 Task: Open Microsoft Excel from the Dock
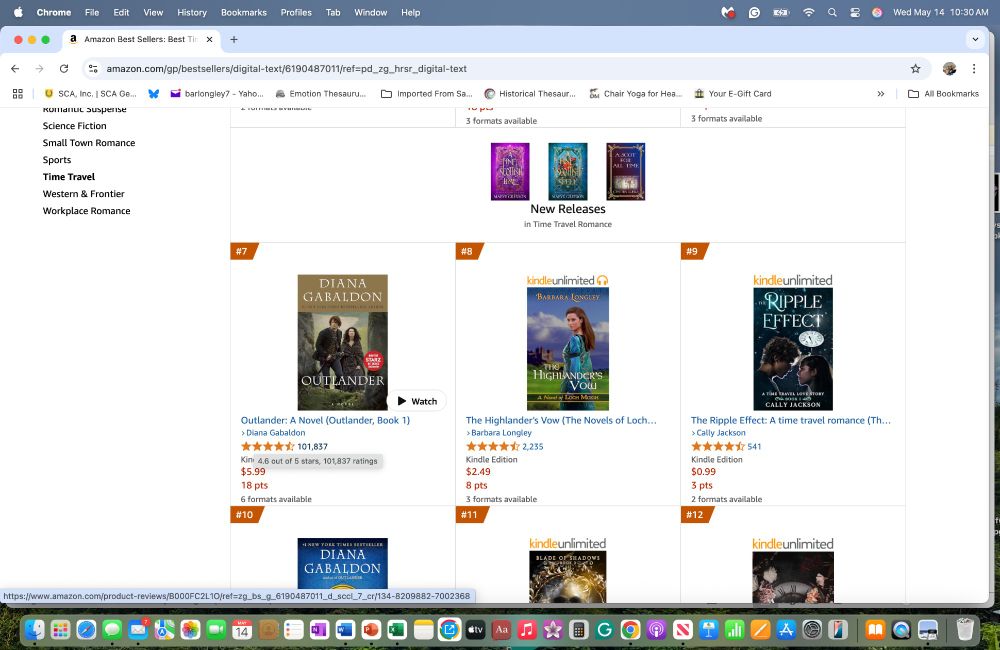click(397, 630)
